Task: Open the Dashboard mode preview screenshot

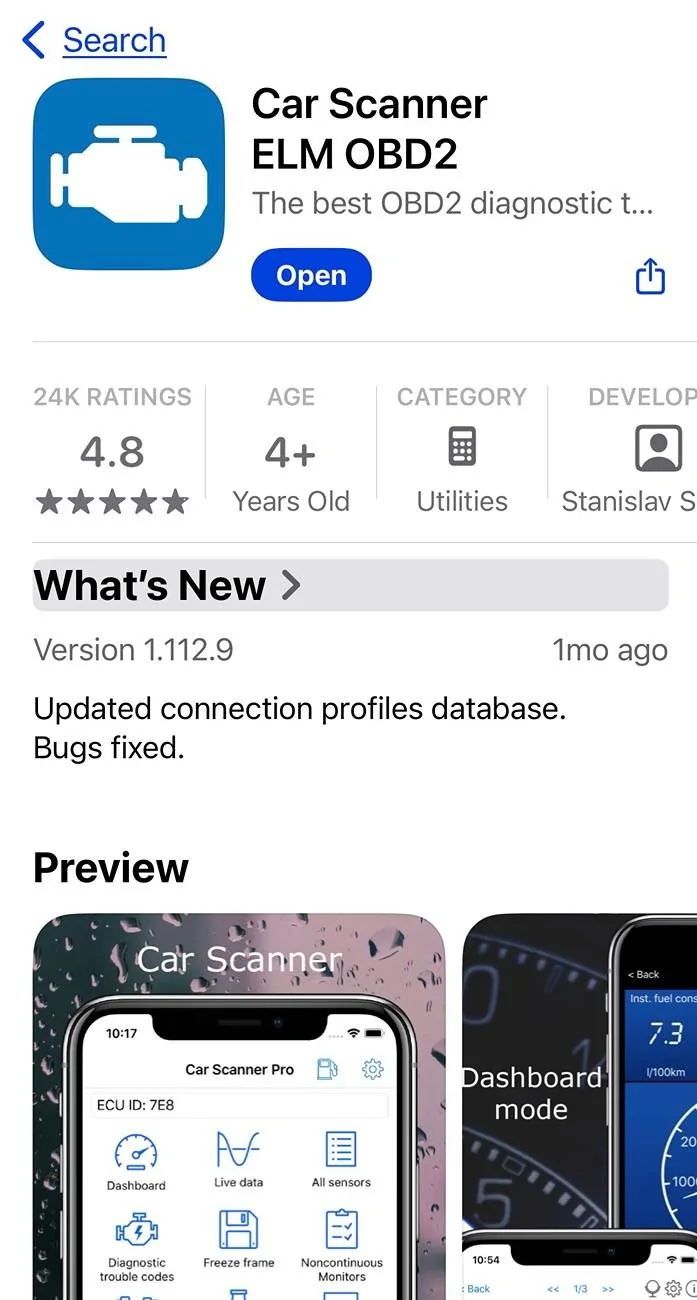Action: click(580, 1106)
